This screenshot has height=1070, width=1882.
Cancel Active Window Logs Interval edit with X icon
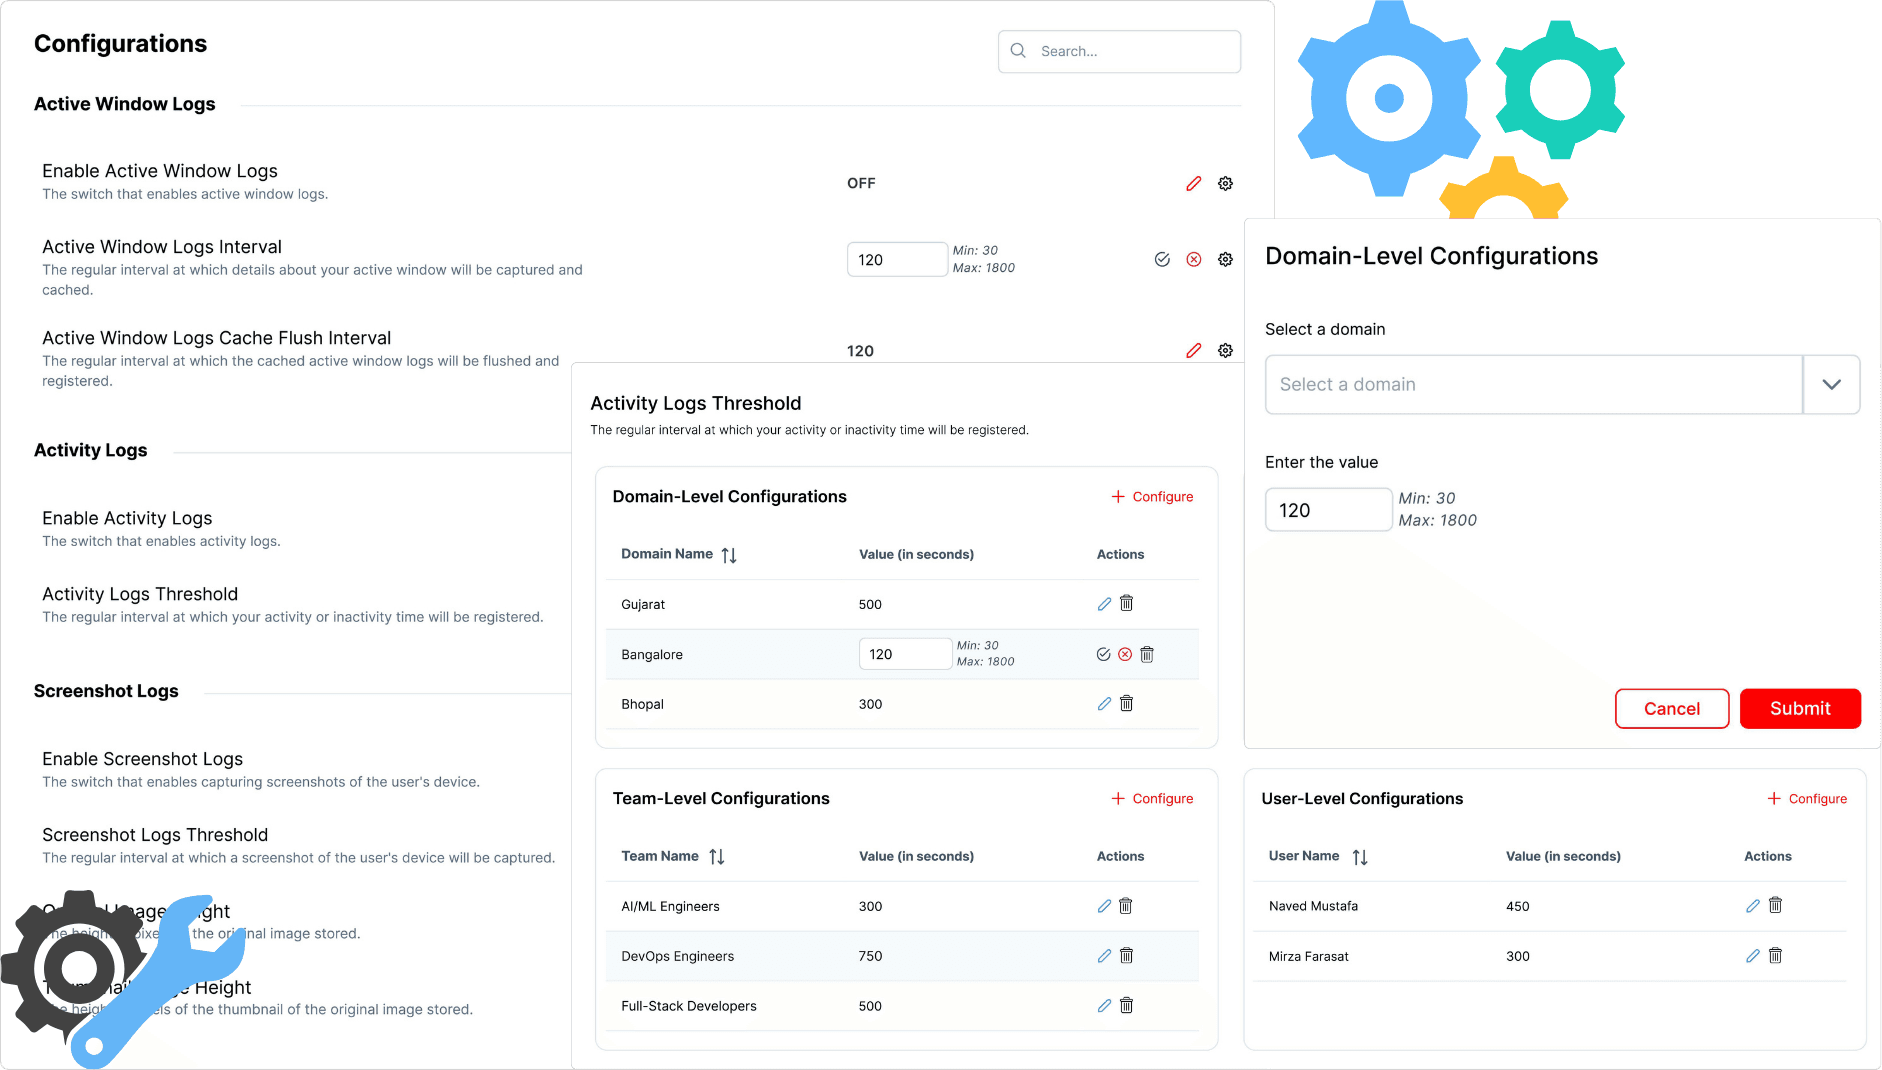(1193, 260)
